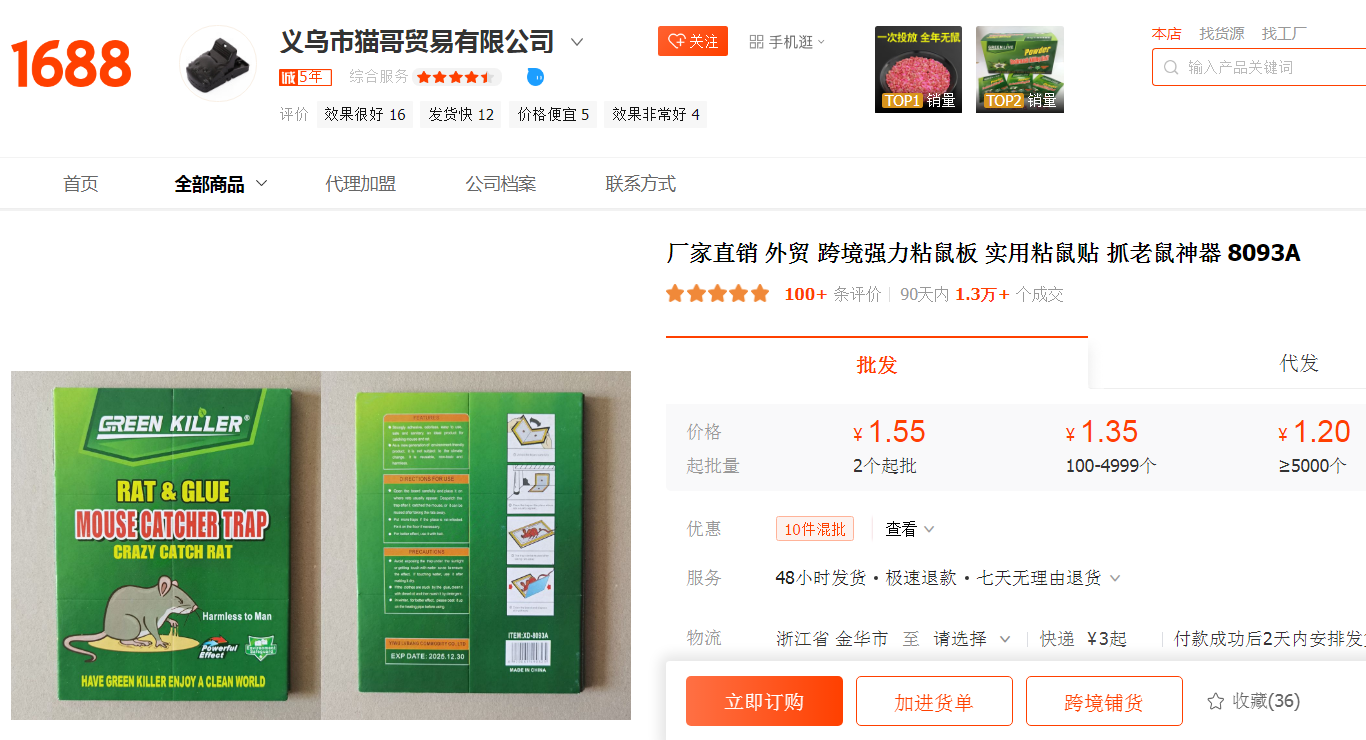The image size is (1366, 740).
Task: Open the 全部商品 menu
Action: tap(210, 184)
